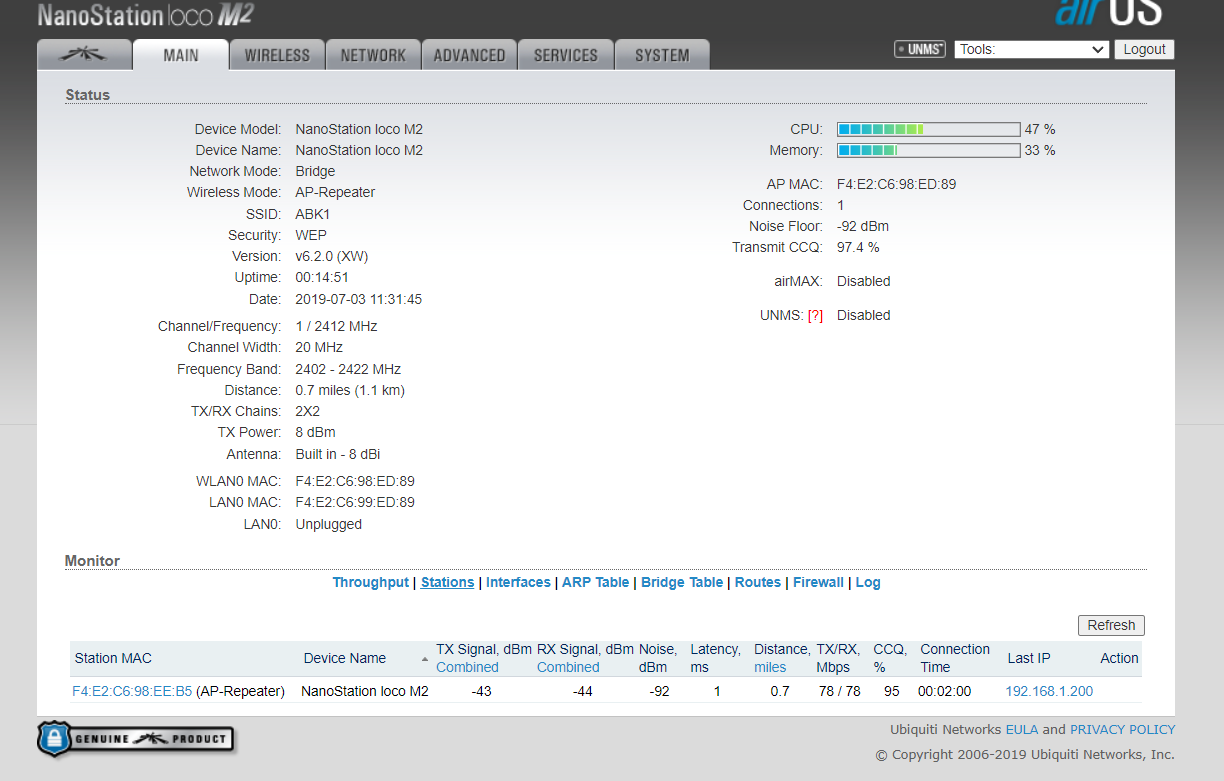Click the Channel/Frequency value 1 / 2412 MHz
The width and height of the screenshot is (1224, 781).
point(336,326)
